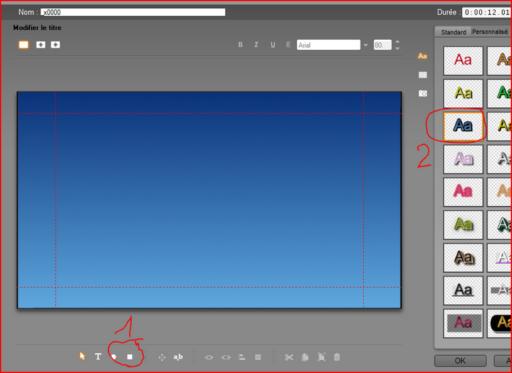Select the highlighted still-title type button
Image resolution: width=512 pixels, height=373 pixels.
click(x=23, y=44)
